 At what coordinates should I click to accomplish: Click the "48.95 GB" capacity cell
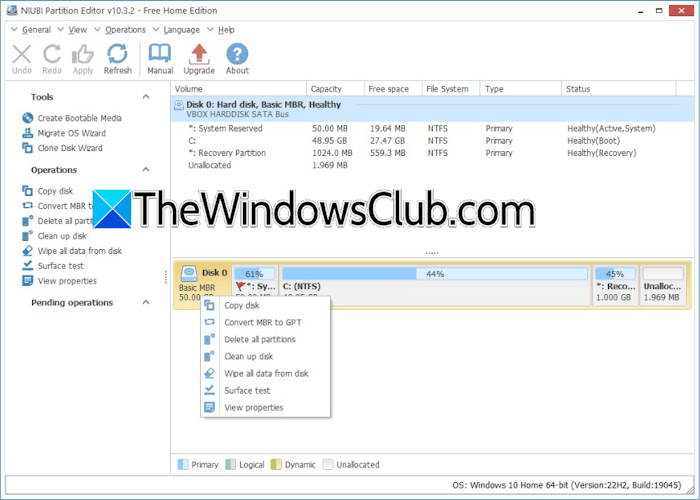tap(329, 141)
